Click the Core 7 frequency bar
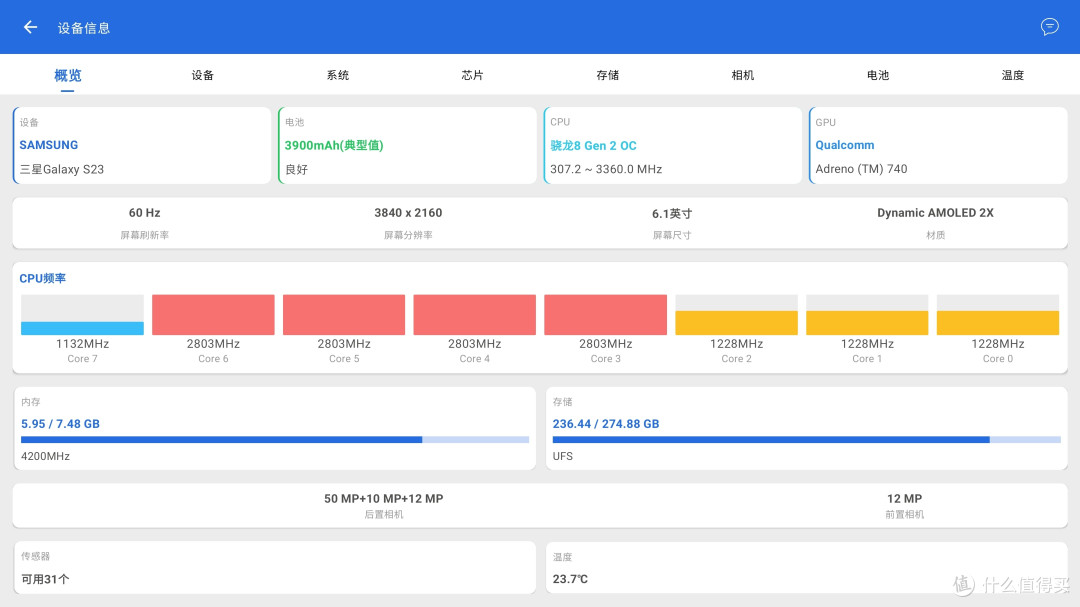This screenshot has height=607, width=1080. [x=82, y=315]
